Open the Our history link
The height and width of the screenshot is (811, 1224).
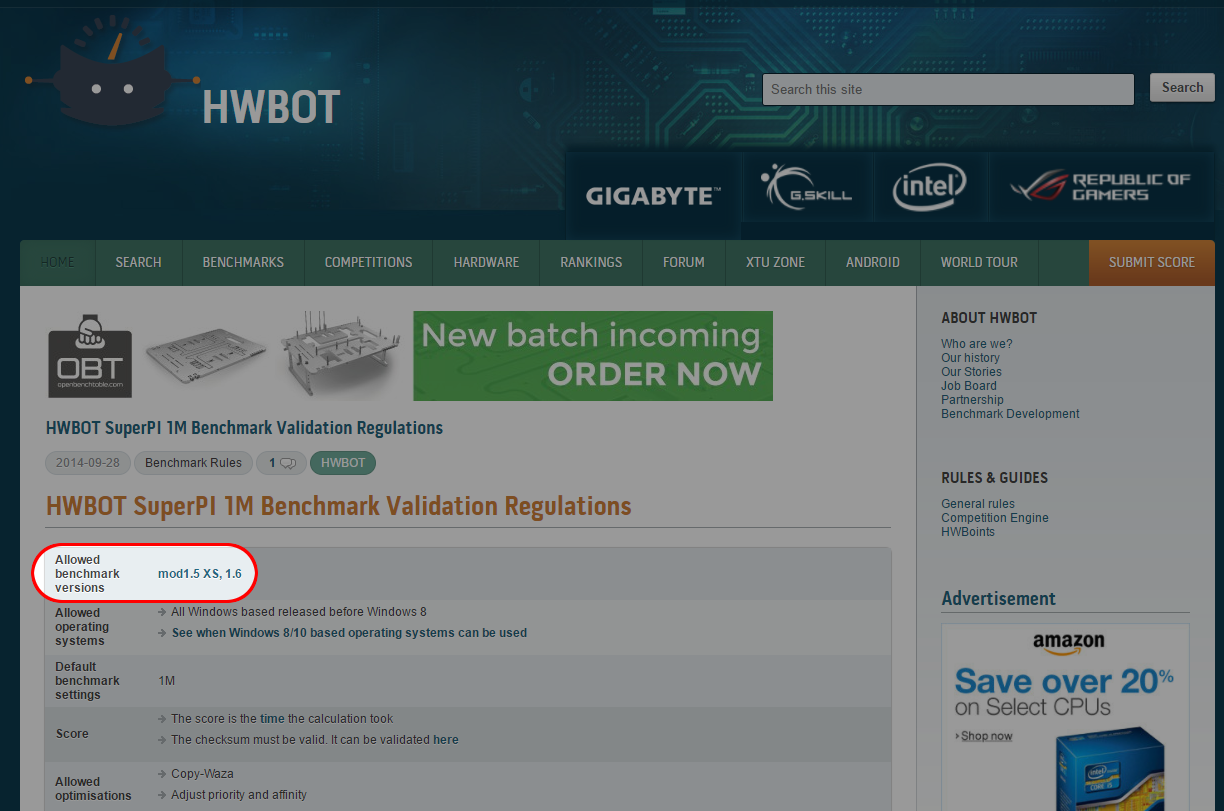[970, 358]
